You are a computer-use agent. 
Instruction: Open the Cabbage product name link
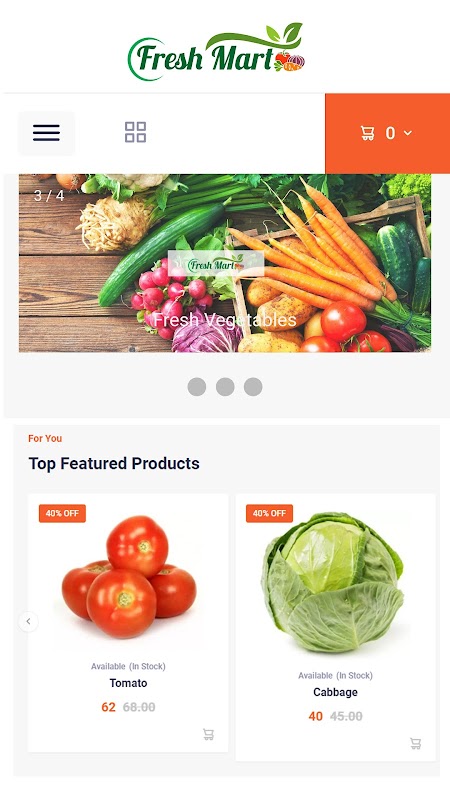335,692
